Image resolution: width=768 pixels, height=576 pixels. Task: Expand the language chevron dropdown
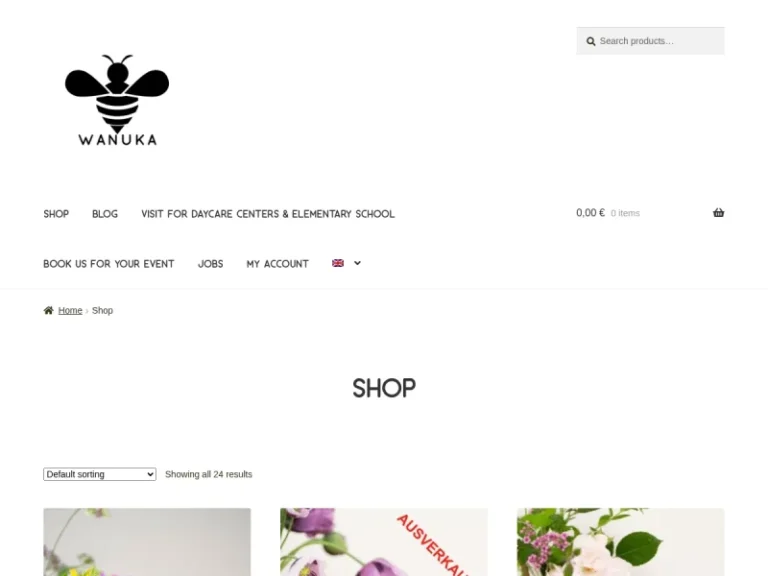pyautogui.click(x=358, y=263)
